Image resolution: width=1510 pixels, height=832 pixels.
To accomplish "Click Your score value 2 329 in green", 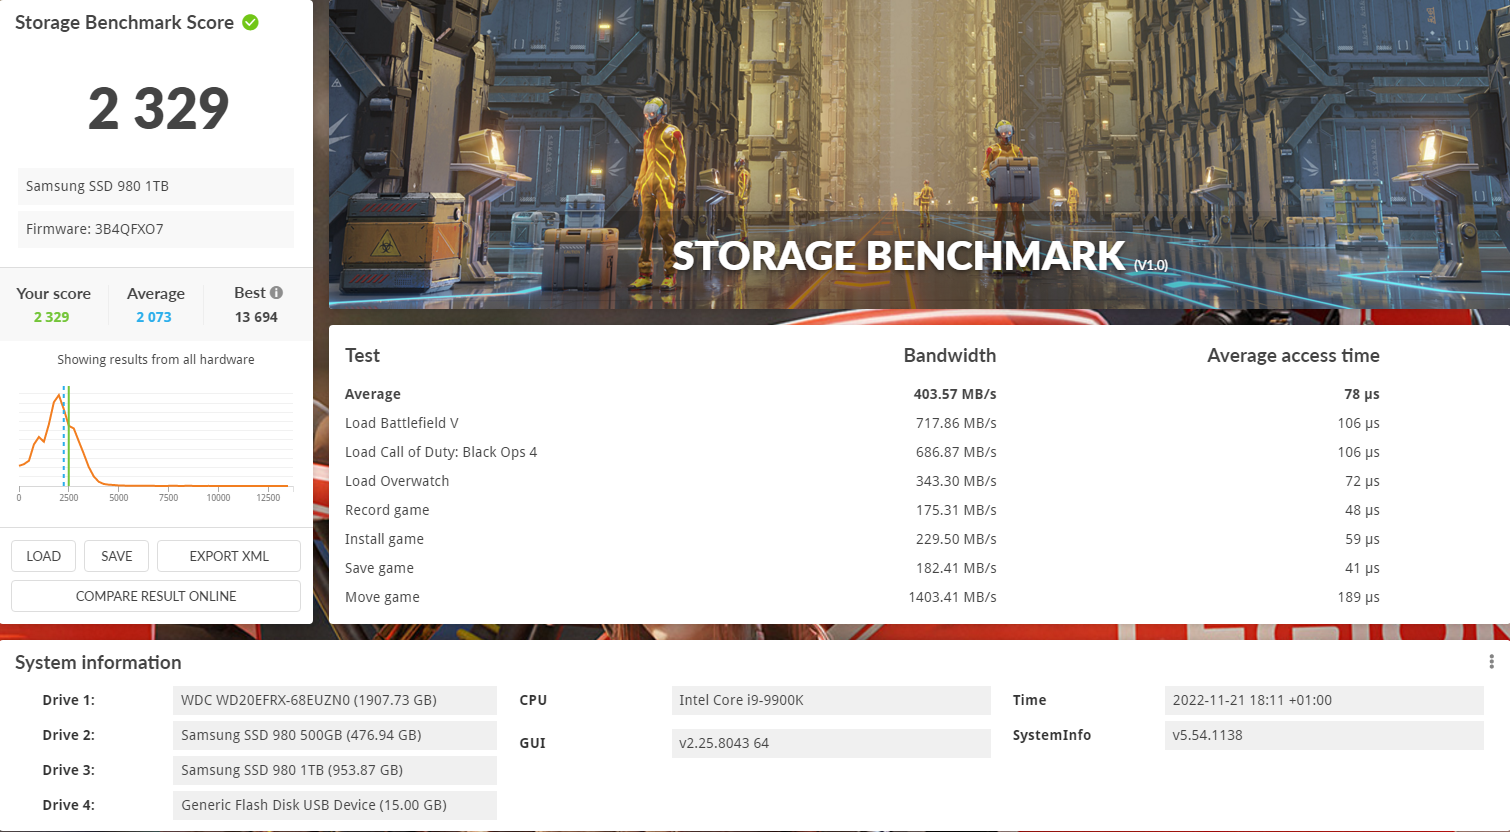I will [52, 317].
